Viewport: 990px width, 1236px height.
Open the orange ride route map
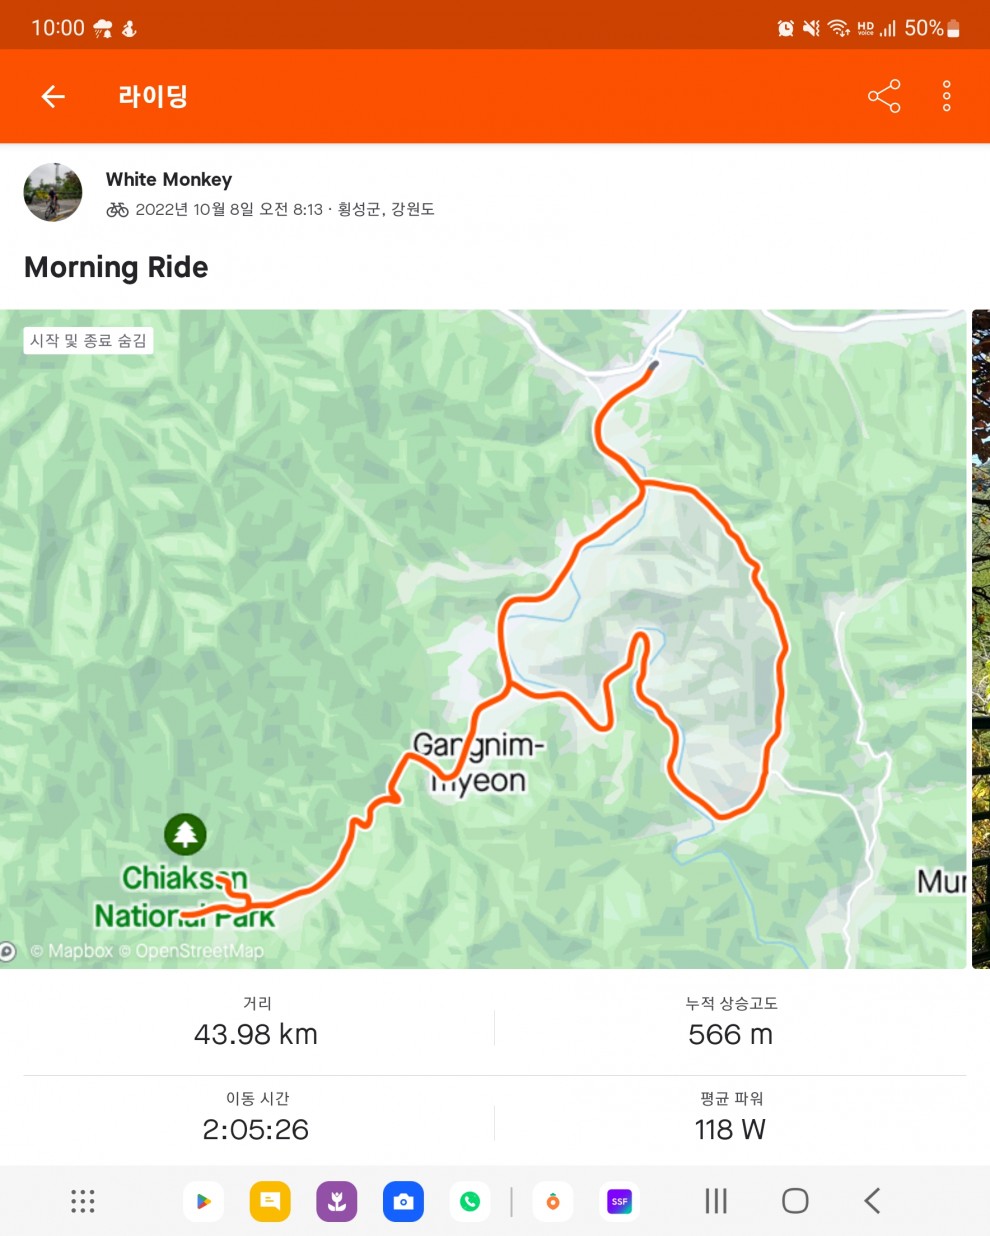483,638
